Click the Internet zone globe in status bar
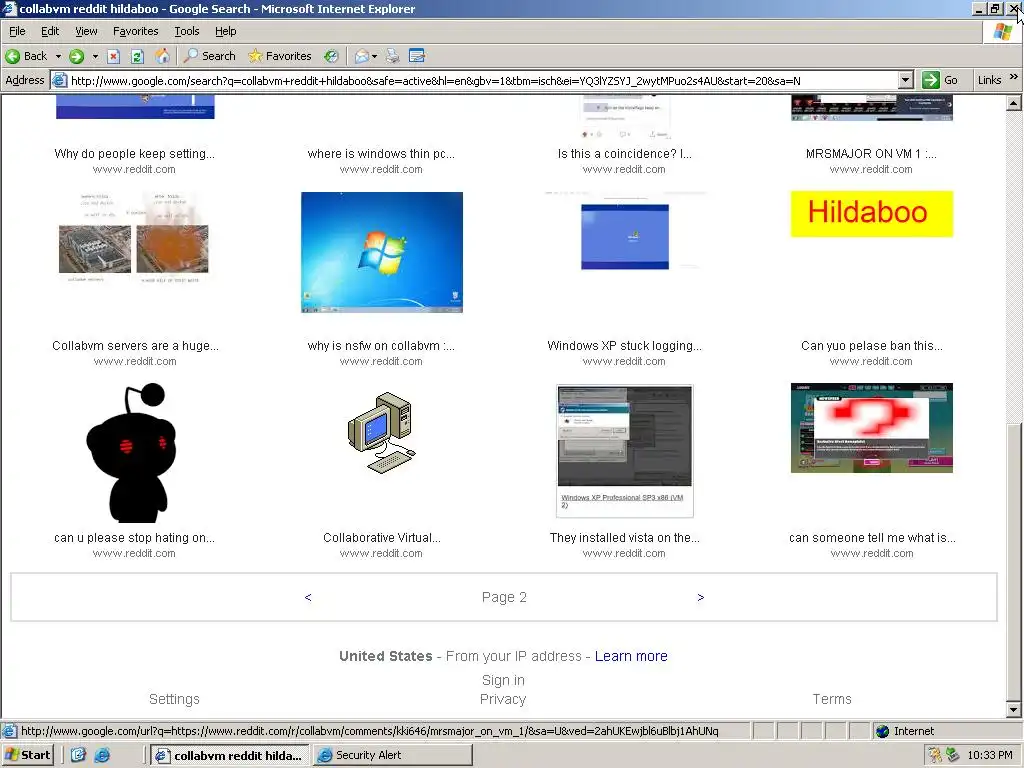 coord(883,731)
